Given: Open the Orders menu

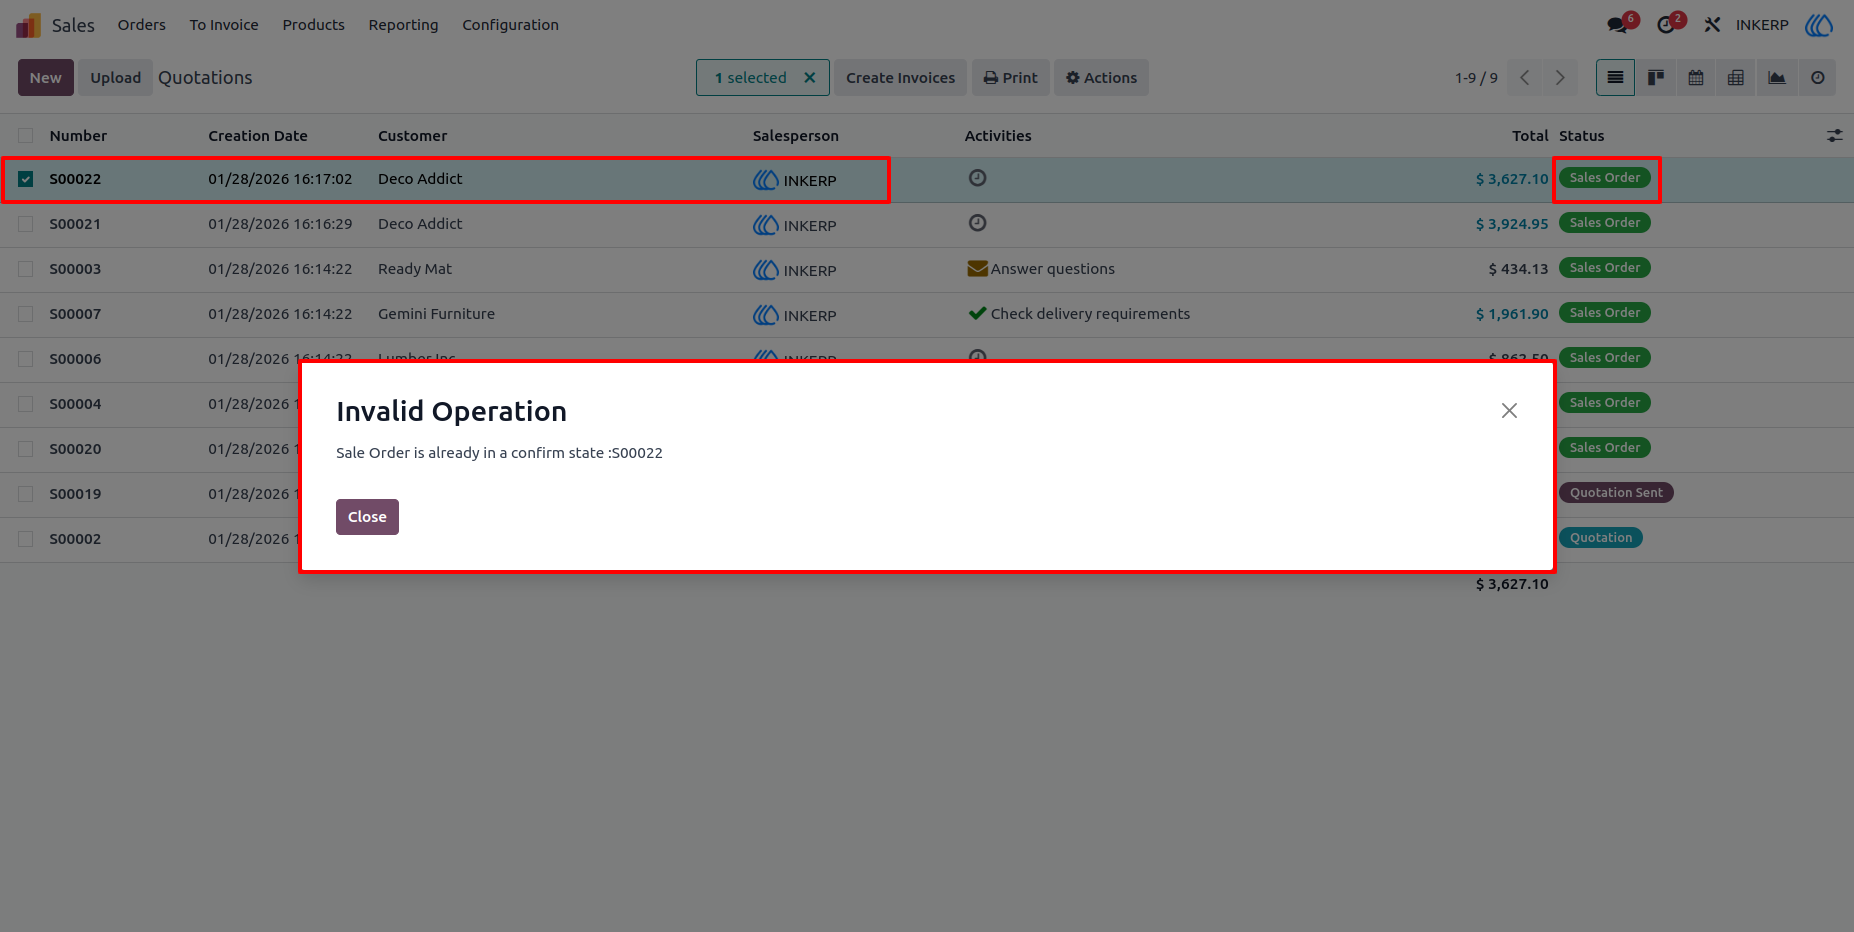Looking at the screenshot, I should pos(142,25).
